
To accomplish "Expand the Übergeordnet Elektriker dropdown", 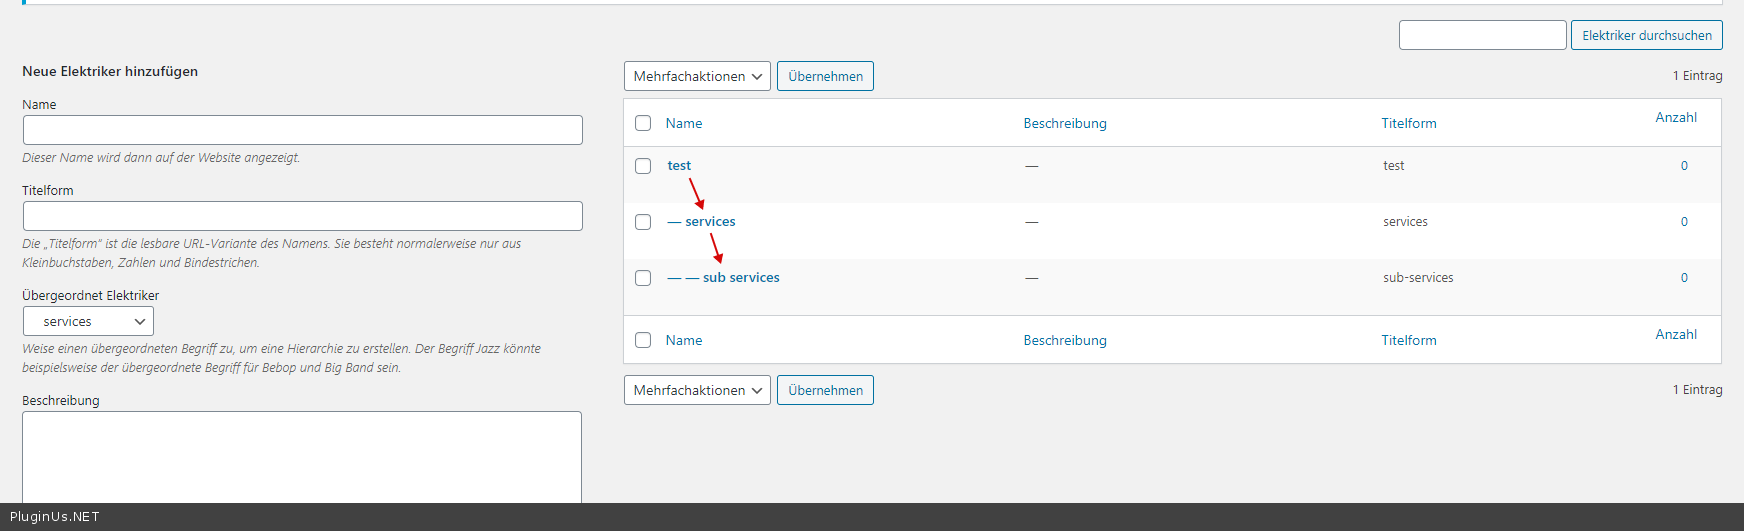I will pyautogui.click(x=88, y=321).
